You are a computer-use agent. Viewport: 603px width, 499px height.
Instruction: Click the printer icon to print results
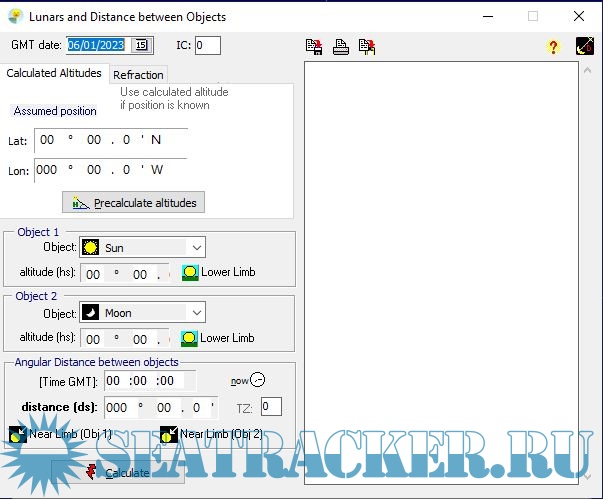[341, 46]
